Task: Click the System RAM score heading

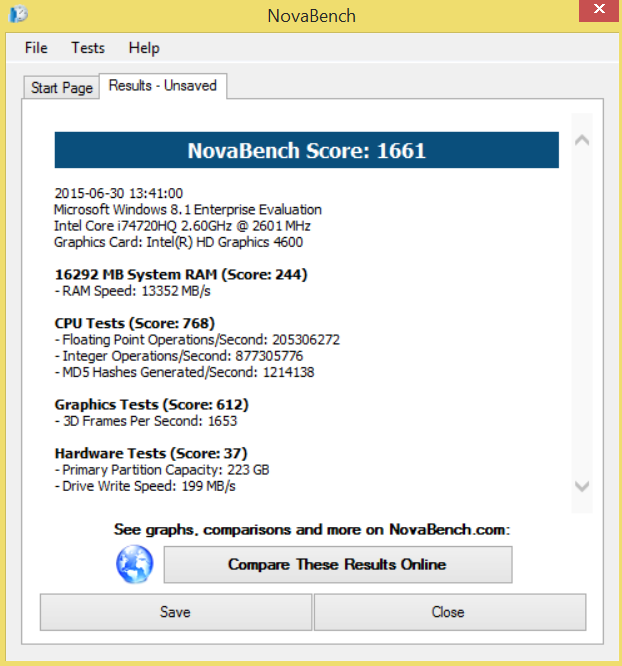Action: click(x=180, y=274)
